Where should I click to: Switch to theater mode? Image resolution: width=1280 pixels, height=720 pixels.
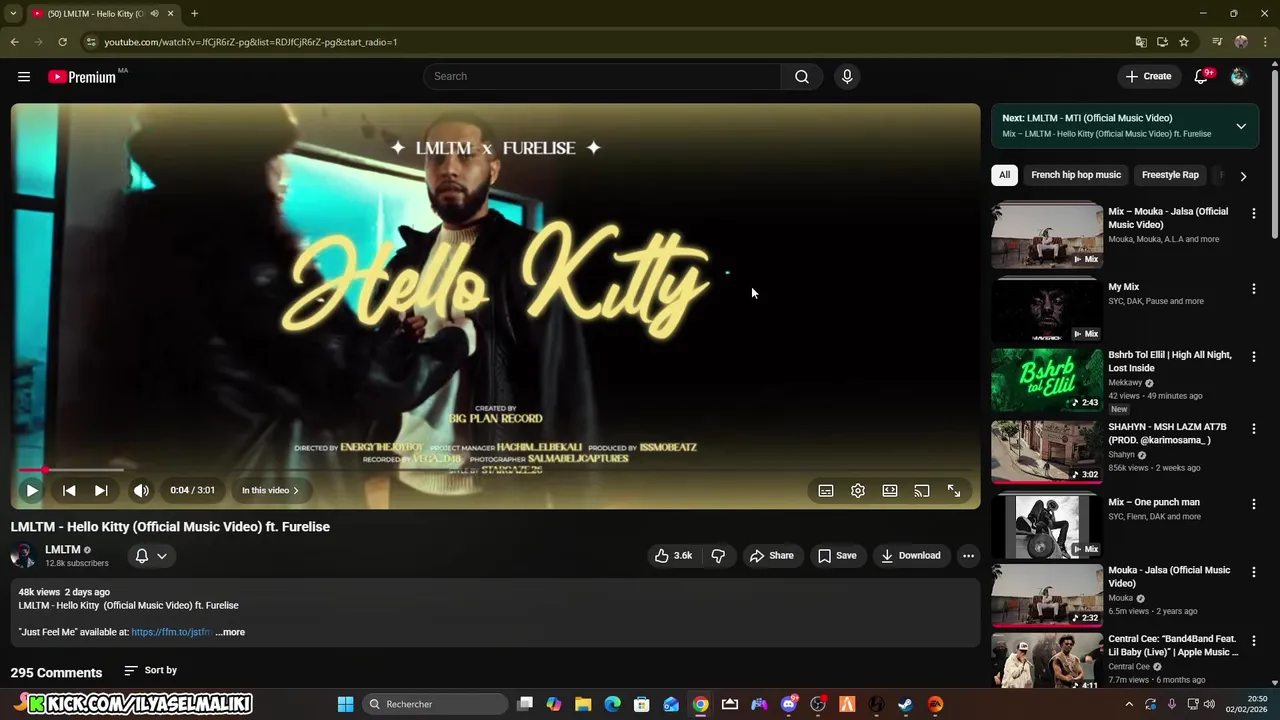[x=890, y=490]
